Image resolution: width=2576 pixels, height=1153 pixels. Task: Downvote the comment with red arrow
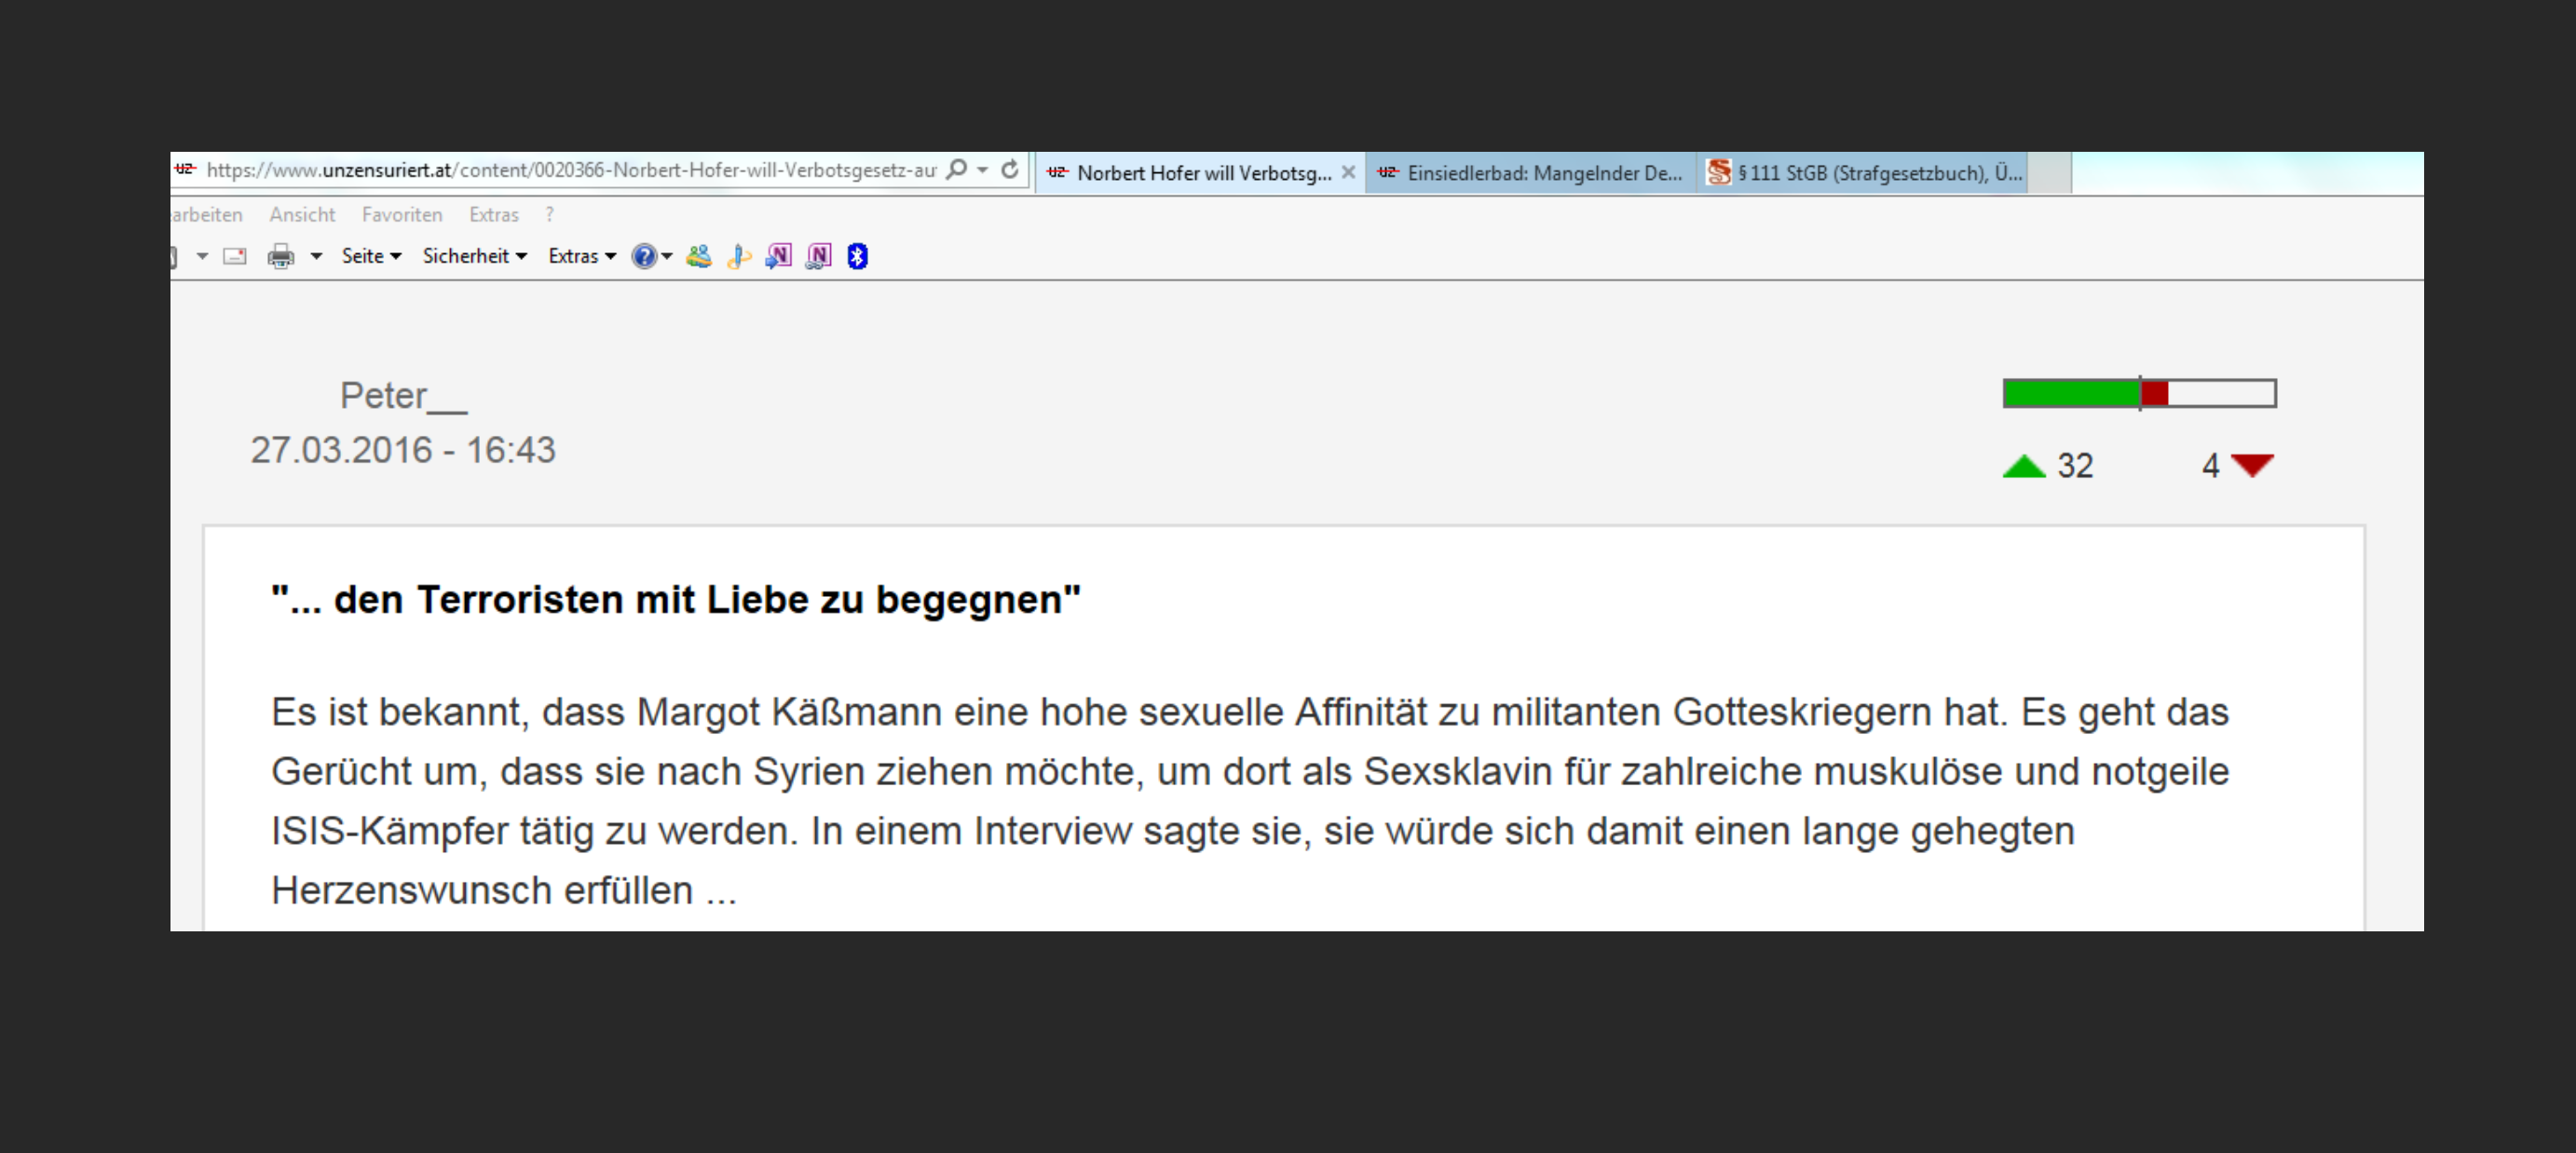pyautogui.click(x=2252, y=466)
